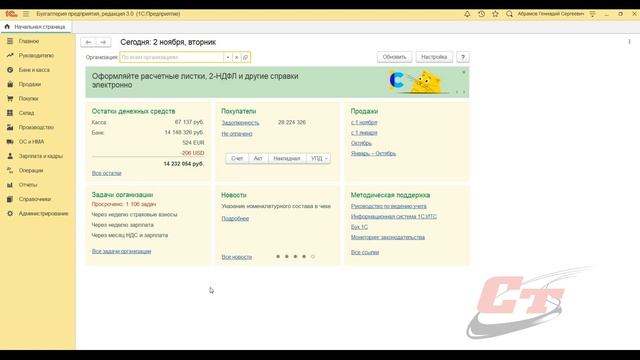This screenshot has height=360, width=640.
Task: Open the Октябрь sales link
Action: (361, 143)
